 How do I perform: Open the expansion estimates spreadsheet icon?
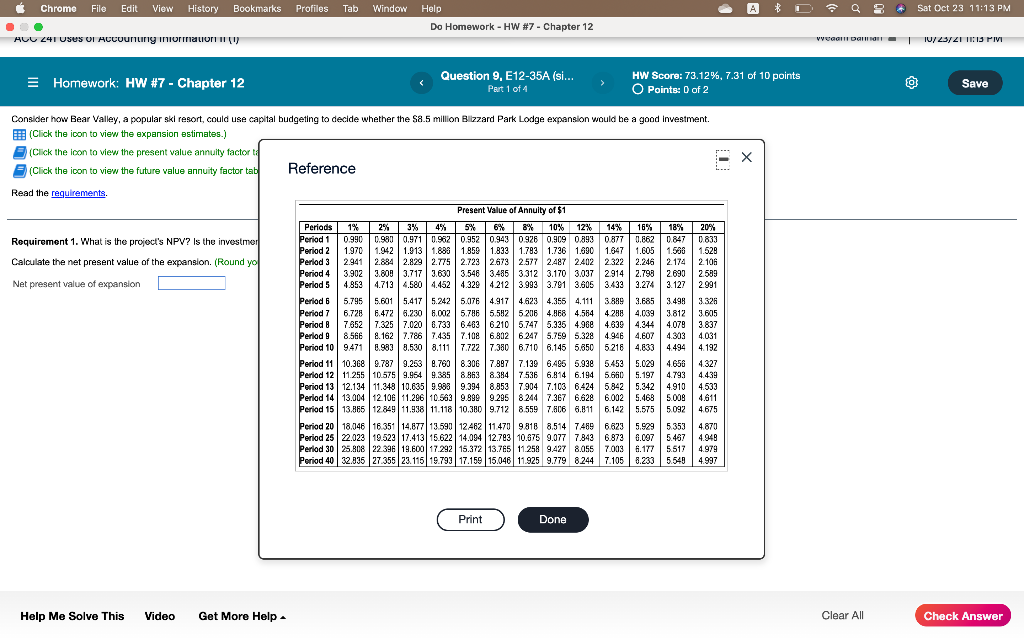(x=18, y=133)
